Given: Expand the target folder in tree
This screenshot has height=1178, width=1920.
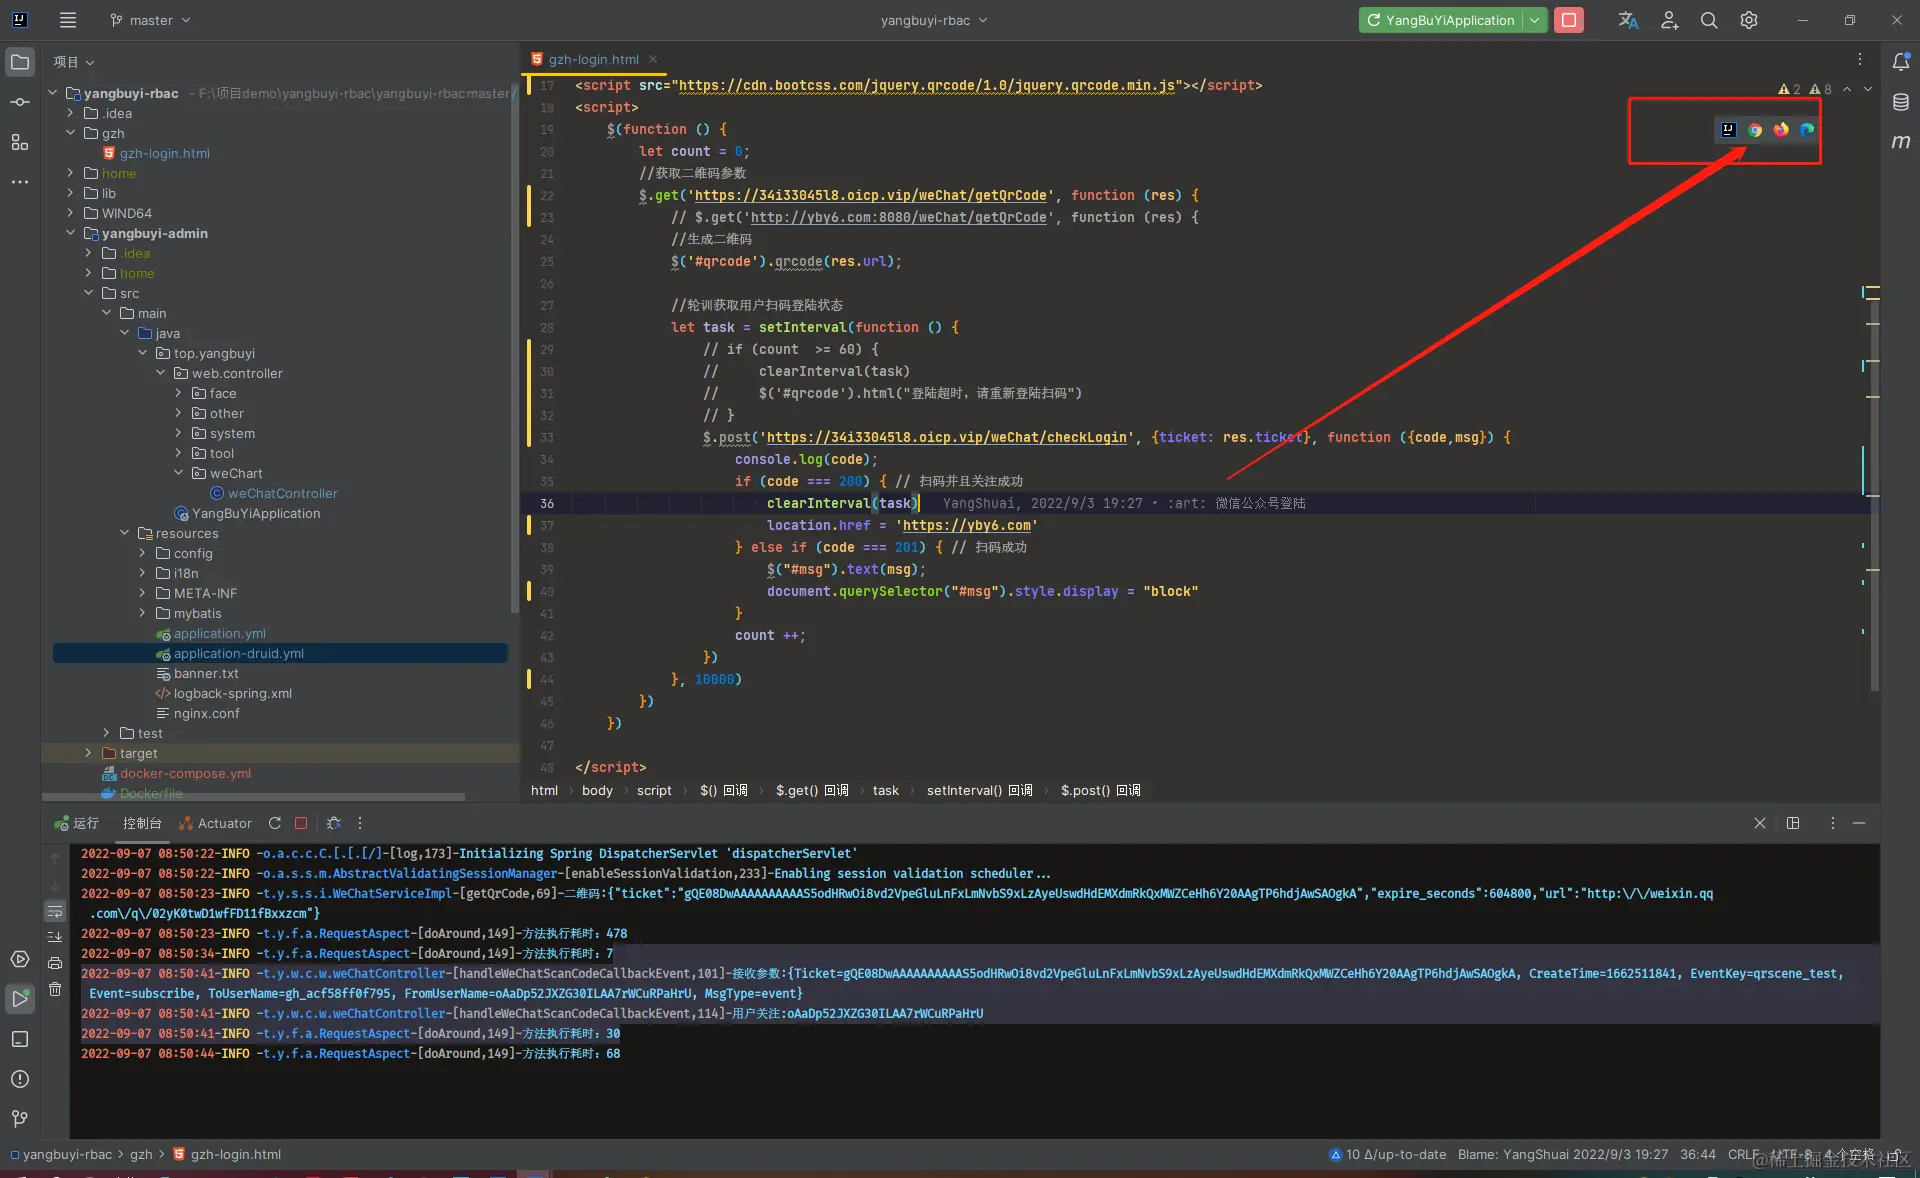Looking at the screenshot, I should click(x=88, y=753).
